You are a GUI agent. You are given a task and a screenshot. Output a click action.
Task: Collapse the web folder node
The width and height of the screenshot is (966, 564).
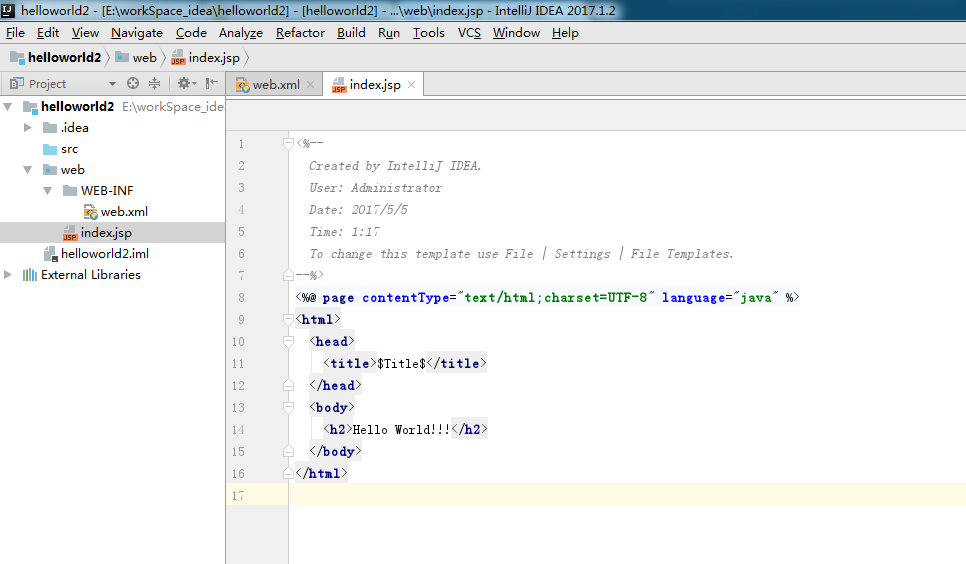[x=27, y=170]
